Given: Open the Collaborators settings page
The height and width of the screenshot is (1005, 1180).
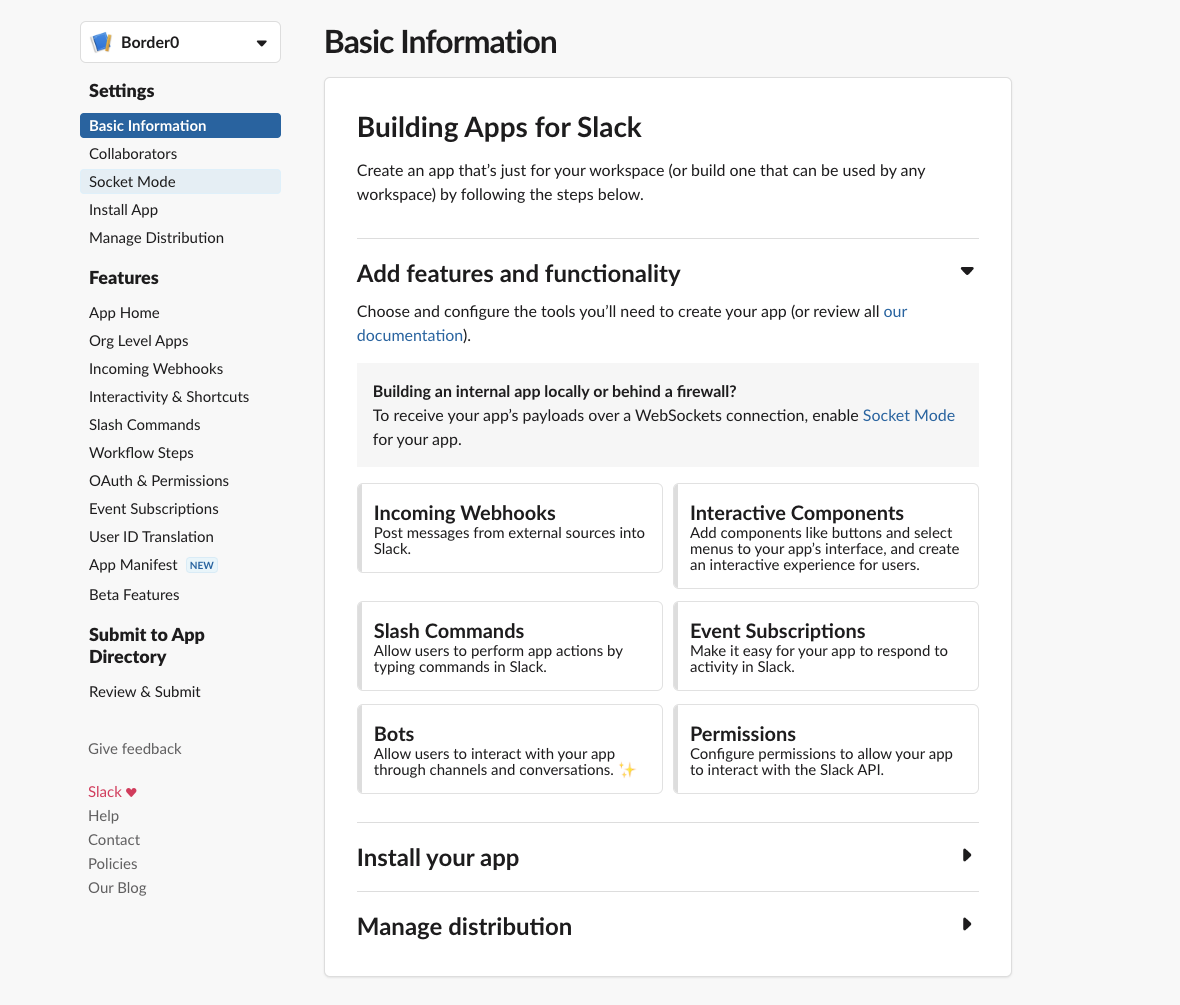Looking at the screenshot, I should (133, 154).
